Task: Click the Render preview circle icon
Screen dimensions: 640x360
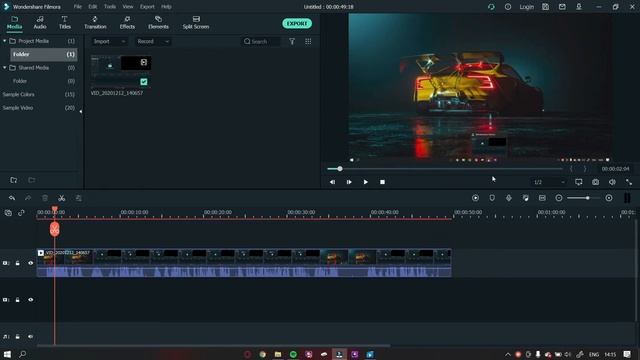Action: pyautogui.click(x=476, y=198)
